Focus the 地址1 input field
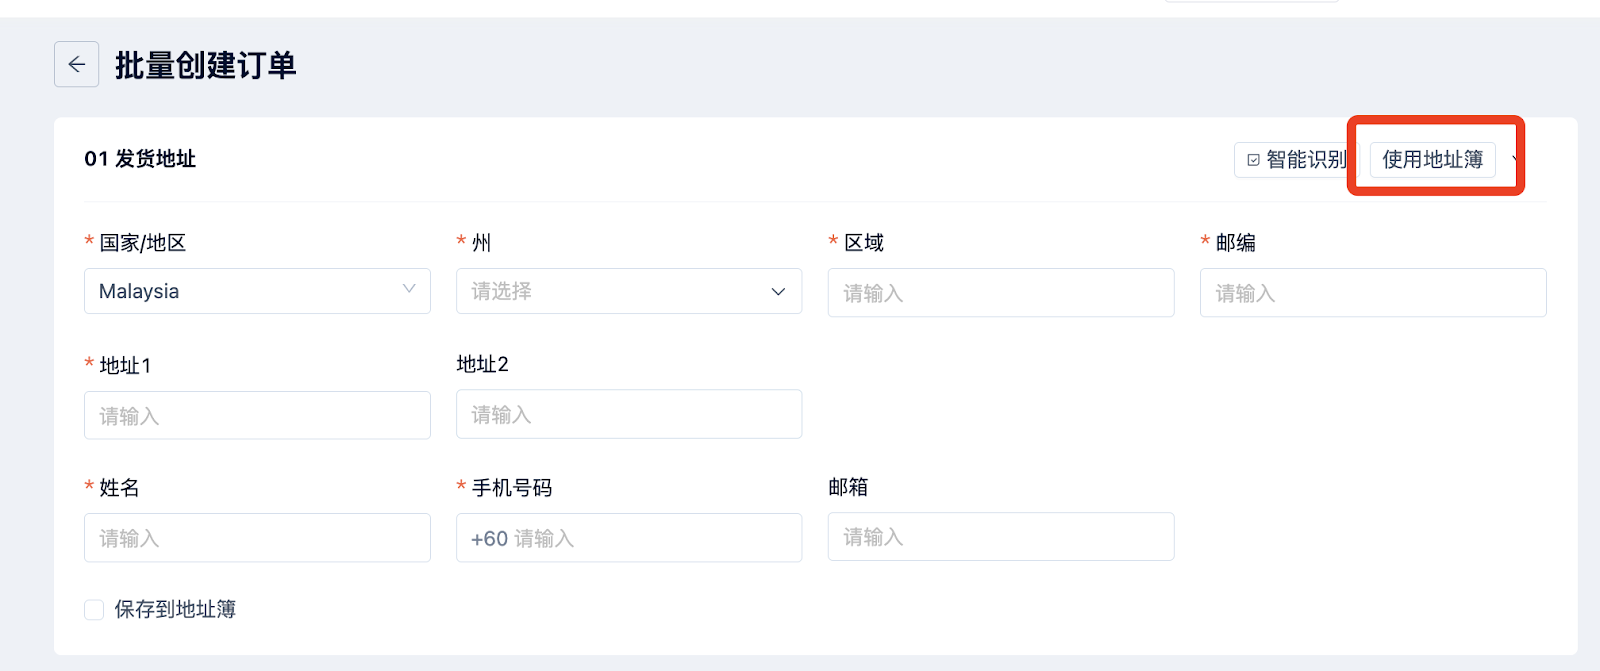This screenshot has width=1600, height=671. 257,415
